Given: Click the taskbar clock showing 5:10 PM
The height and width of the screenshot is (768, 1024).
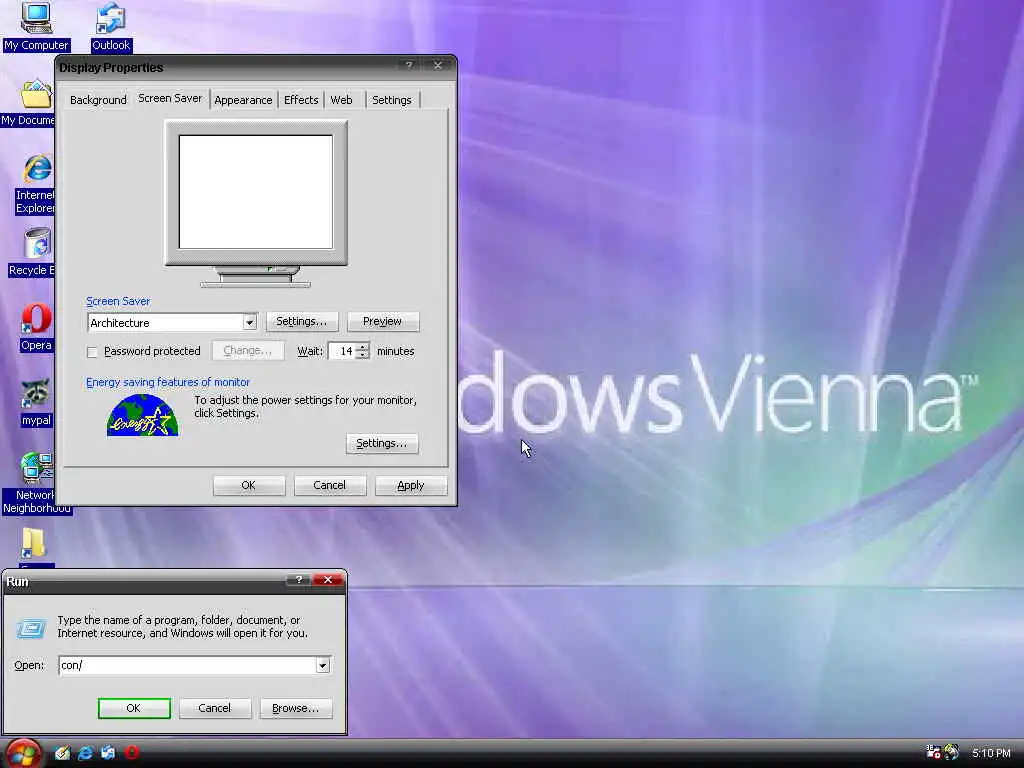Looking at the screenshot, I should coord(991,753).
